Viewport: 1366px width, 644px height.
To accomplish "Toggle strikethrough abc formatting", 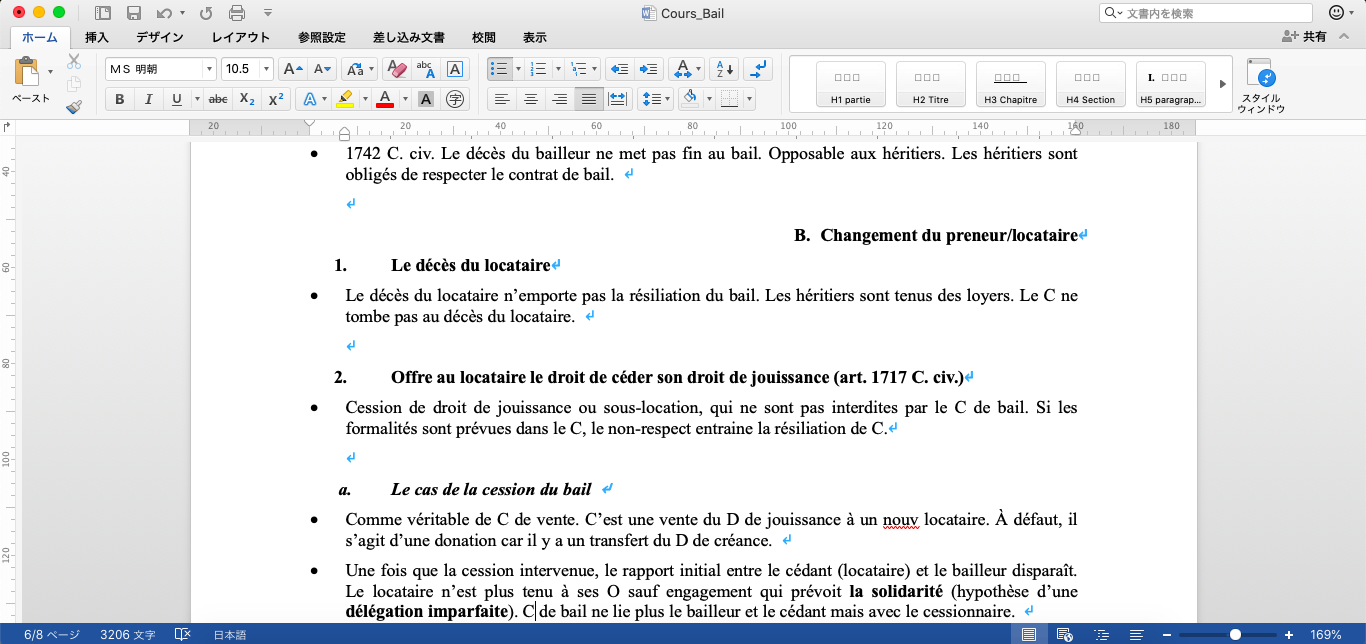I will [218, 99].
